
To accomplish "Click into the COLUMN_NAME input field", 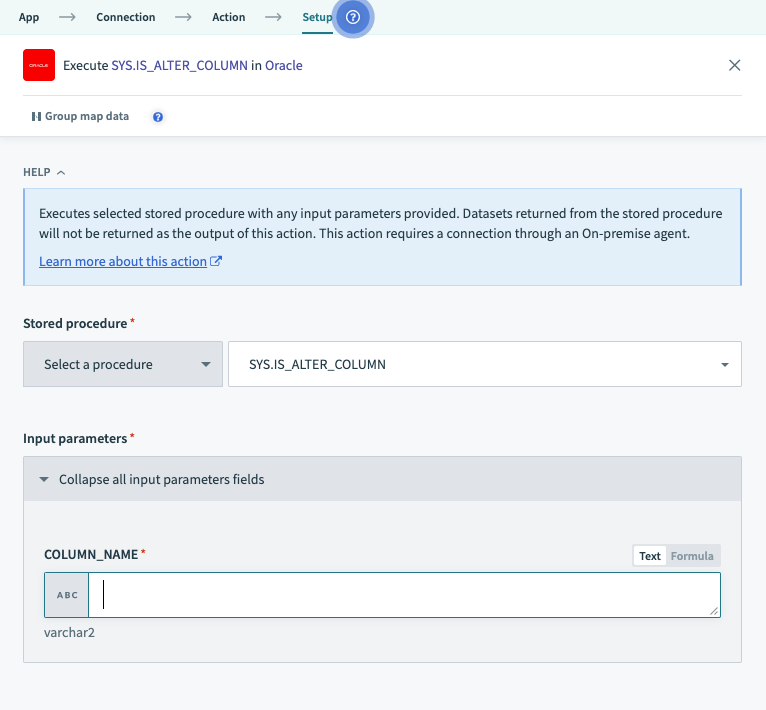I will [x=404, y=595].
